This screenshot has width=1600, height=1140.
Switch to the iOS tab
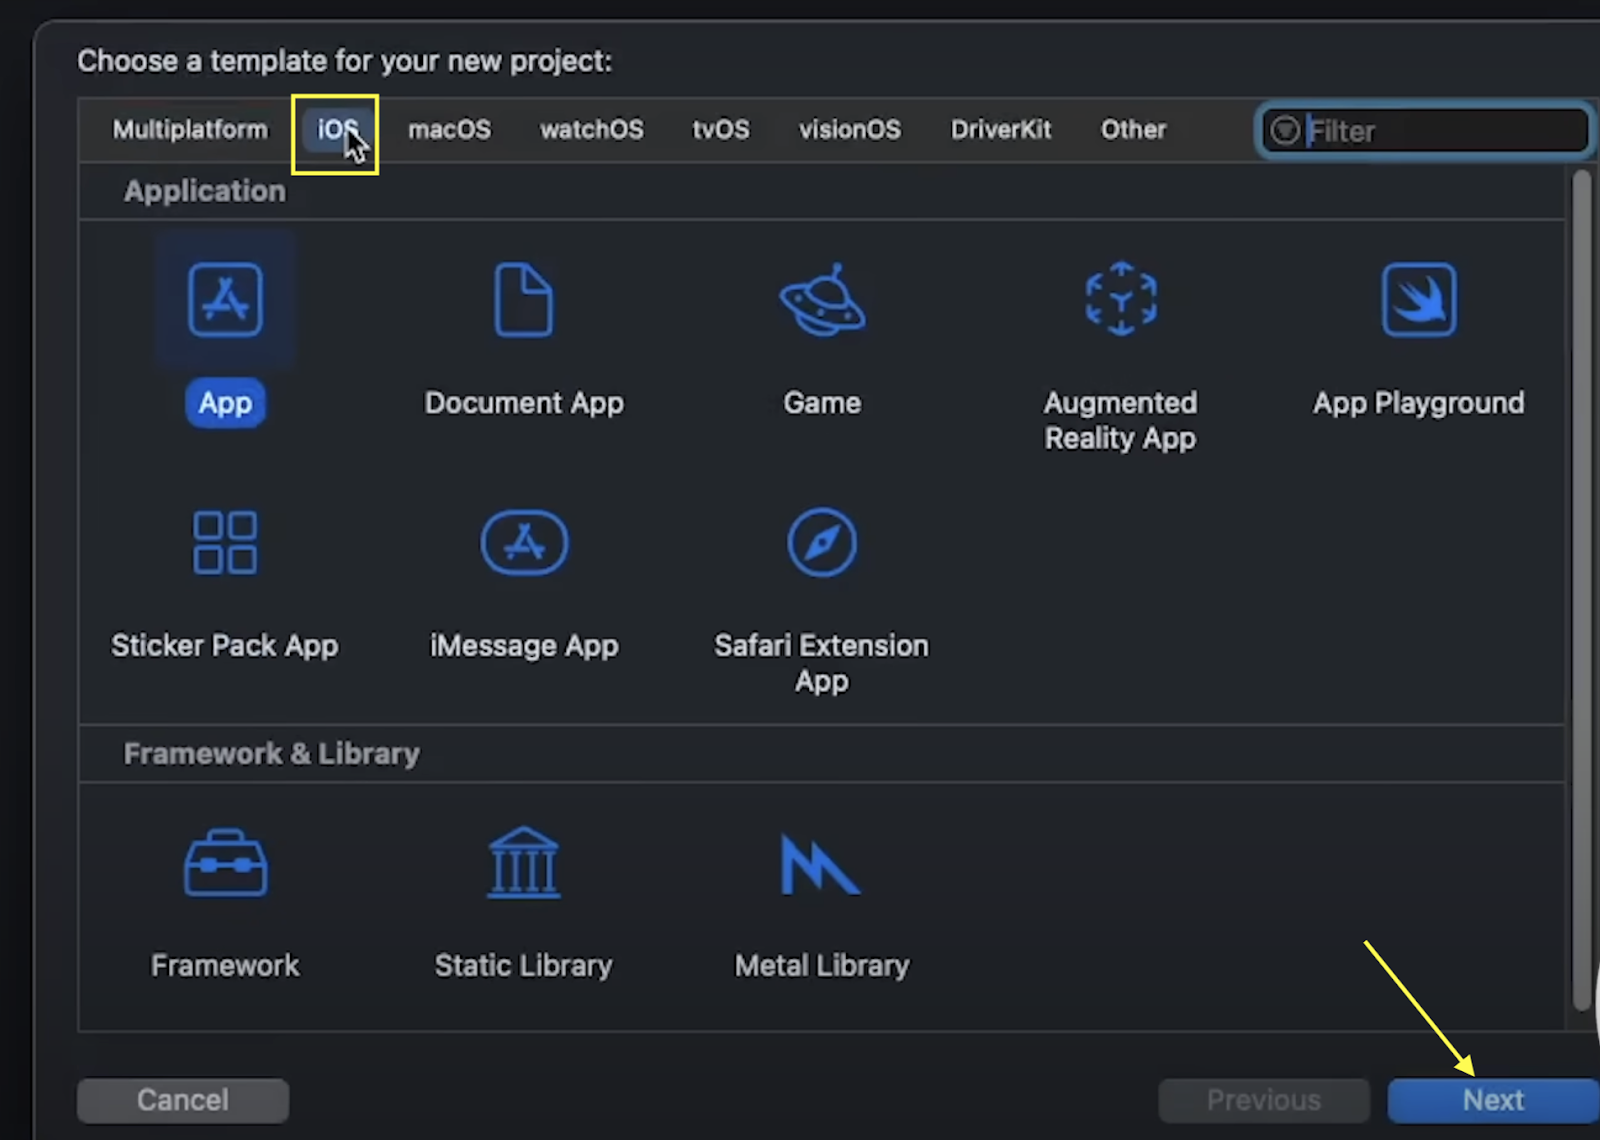coord(337,130)
